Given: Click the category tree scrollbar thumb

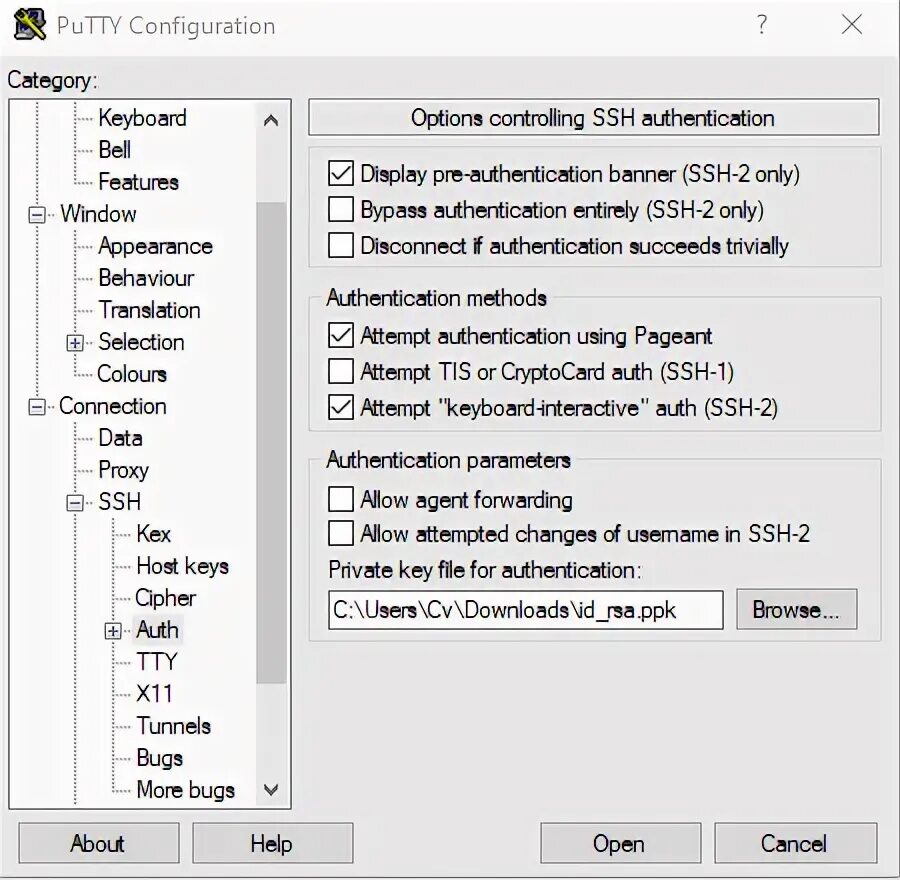Looking at the screenshot, I should pyautogui.click(x=271, y=442).
